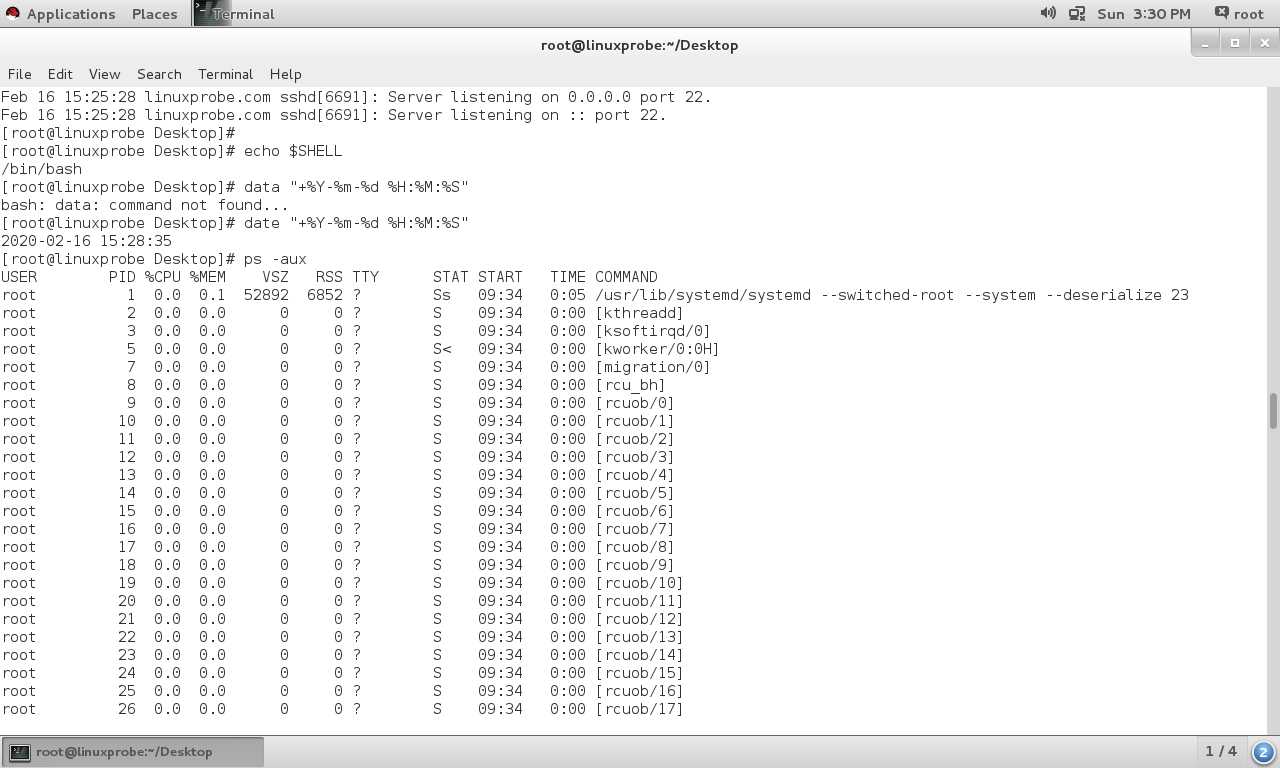This screenshot has width=1280, height=768.
Task: Click the [kthreadd] process name
Action: [640, 313]
